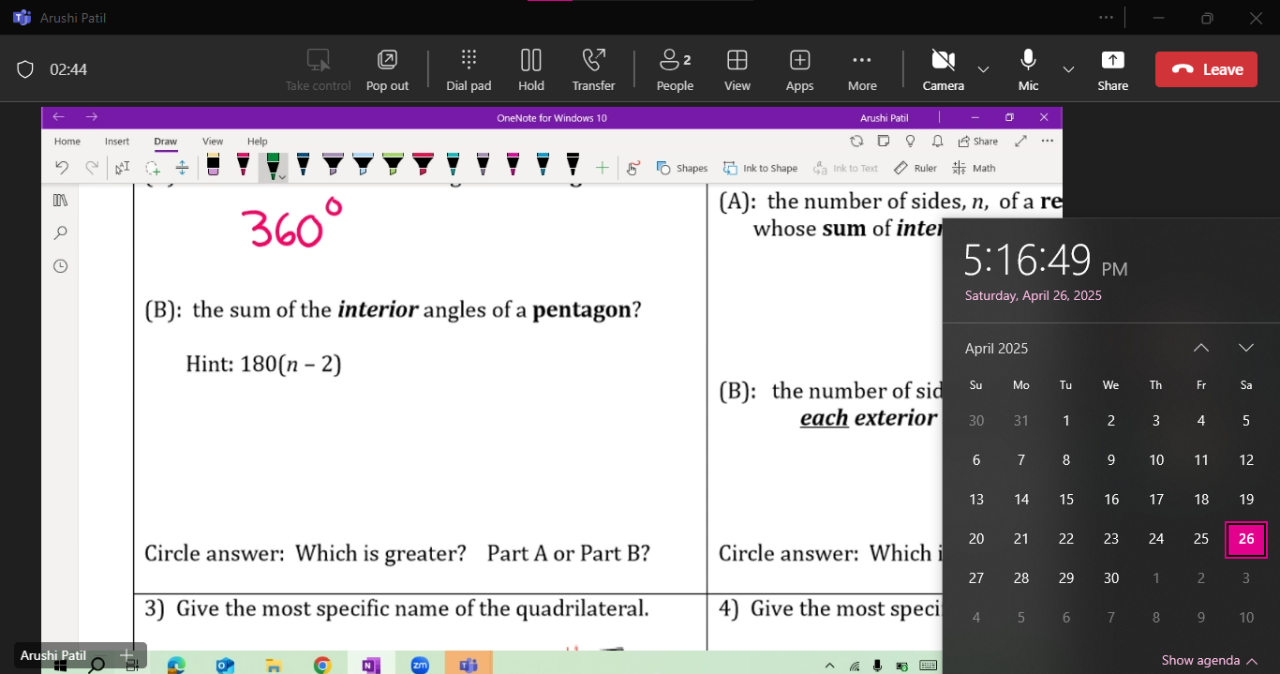The height and width of the screenshot is (674, 1280).
Task: Pop out the shared screen
Action: click(387, 69)
